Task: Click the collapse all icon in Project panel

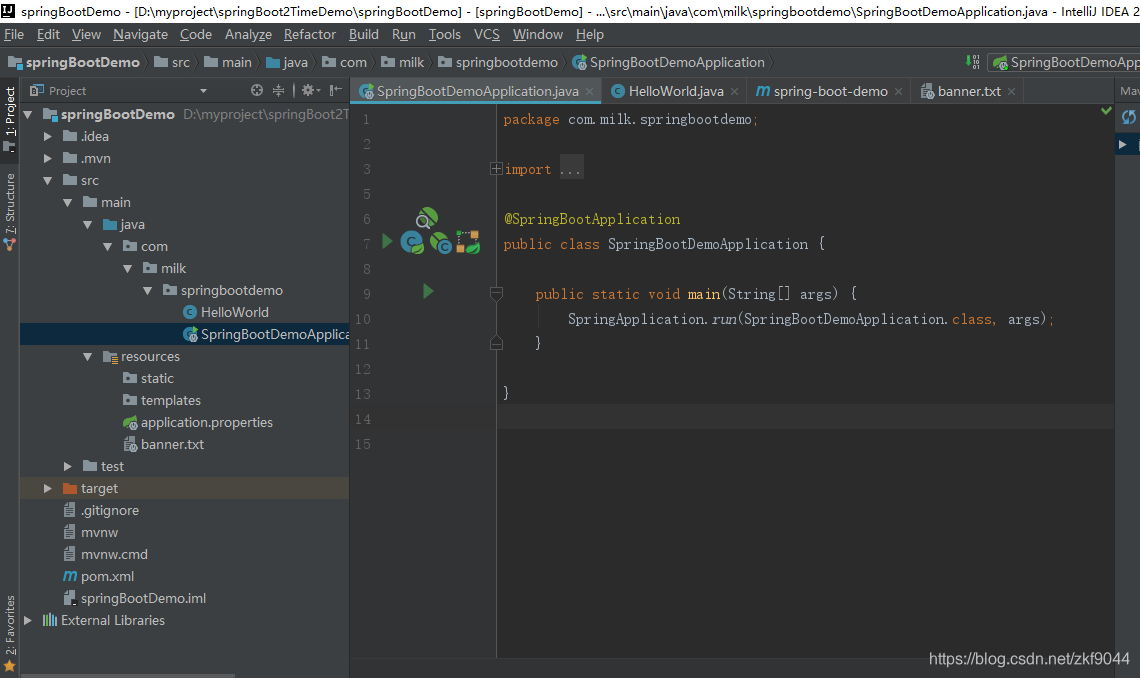Action: [278, 90]
